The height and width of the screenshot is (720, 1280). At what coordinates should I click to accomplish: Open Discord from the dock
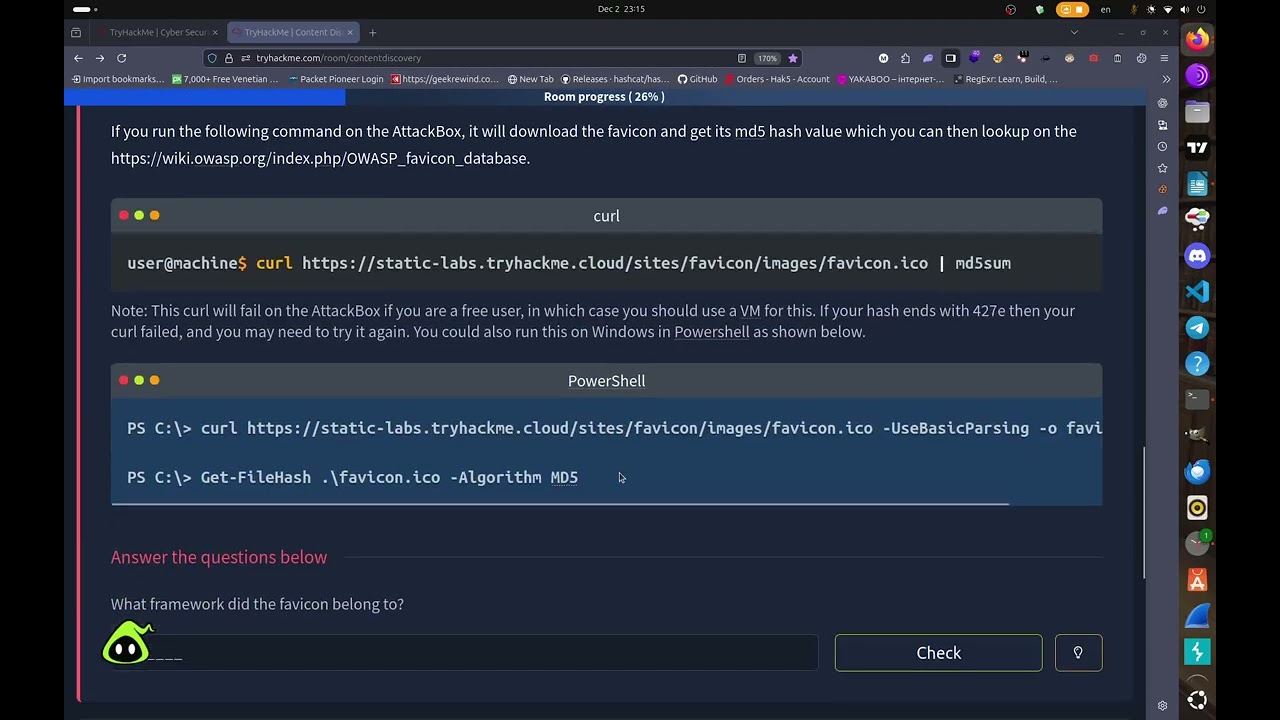(1197, 256)
